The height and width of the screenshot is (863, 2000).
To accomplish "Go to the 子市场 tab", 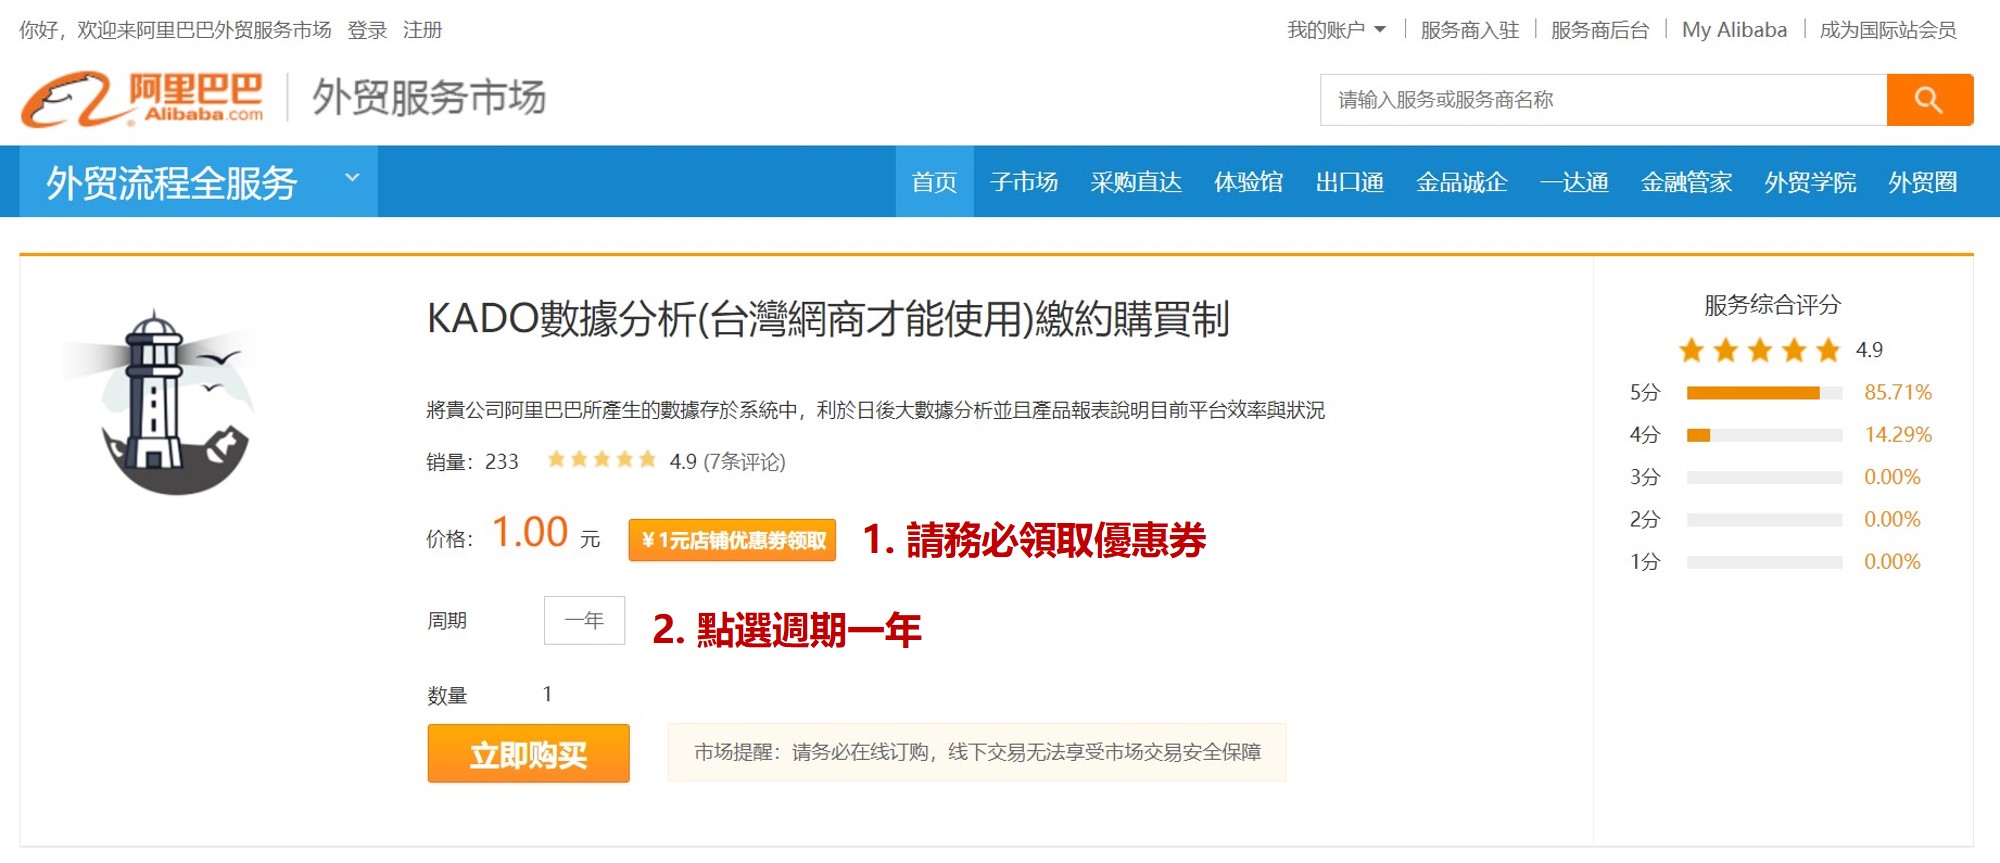I will pos(1024,182).
